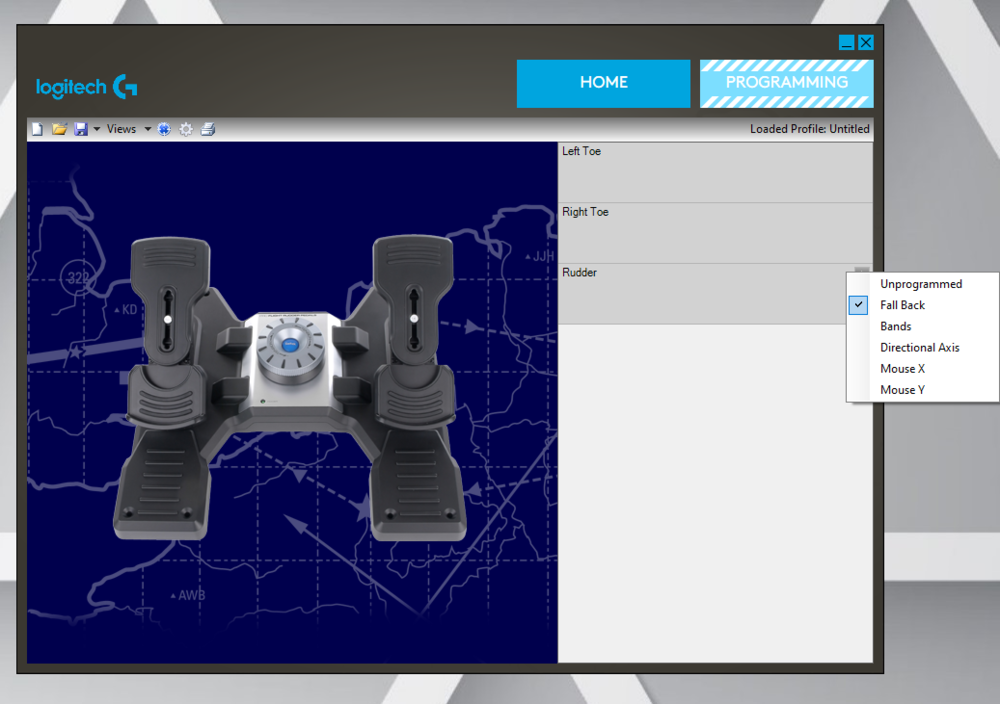
Task: Select Mouse Y axis option
Action: [922, 390]
